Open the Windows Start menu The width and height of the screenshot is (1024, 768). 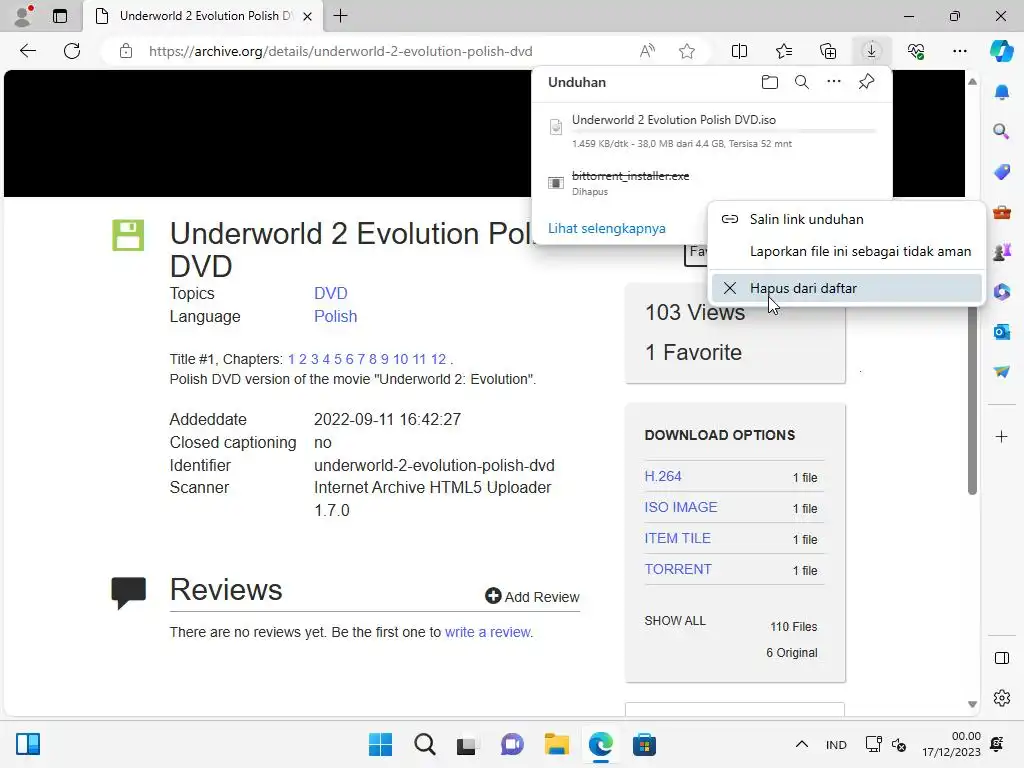(380, 744)
